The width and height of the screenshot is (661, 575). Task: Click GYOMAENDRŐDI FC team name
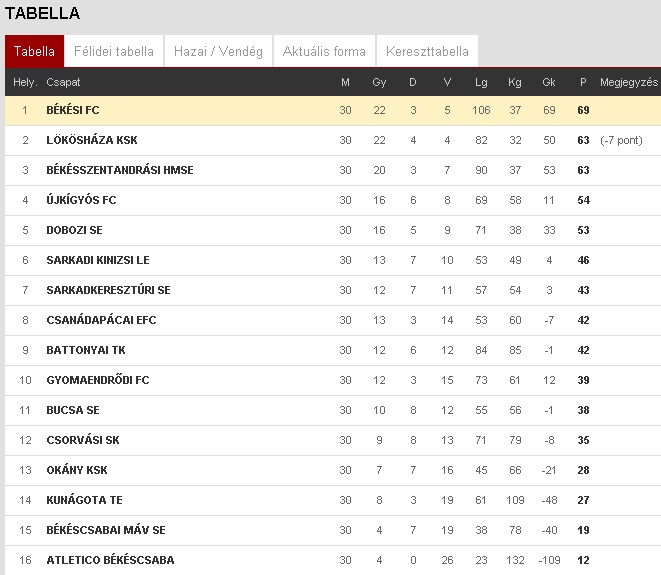98,380
